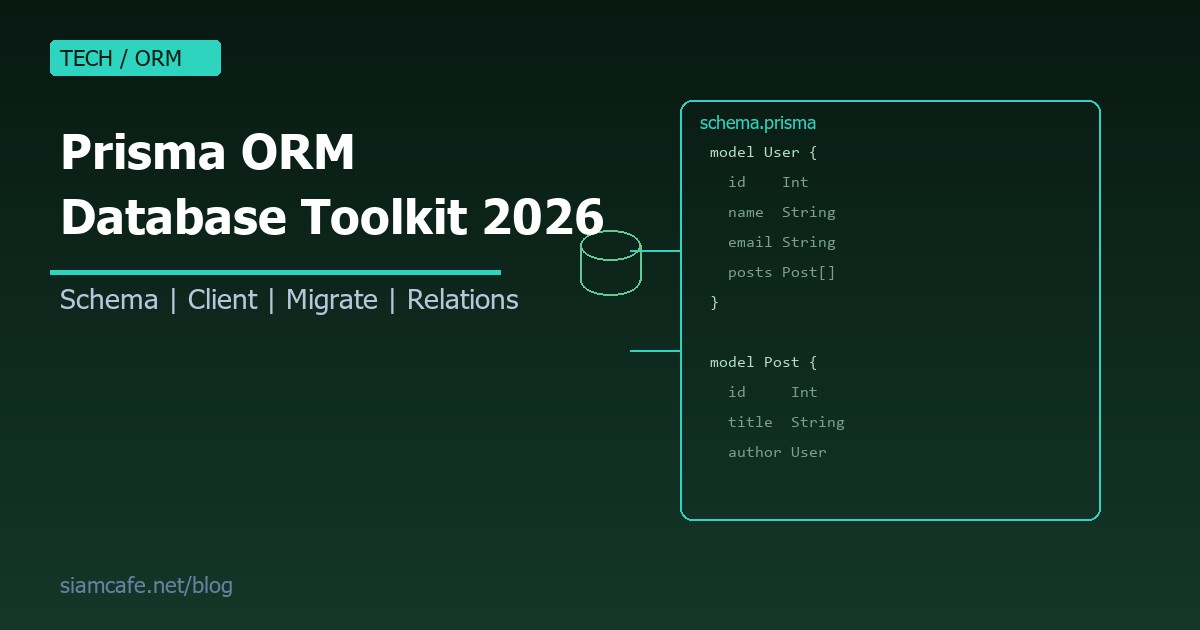Click the teal highlight on TECH / ORM label

pyautogui.click(x=135, y=58)
